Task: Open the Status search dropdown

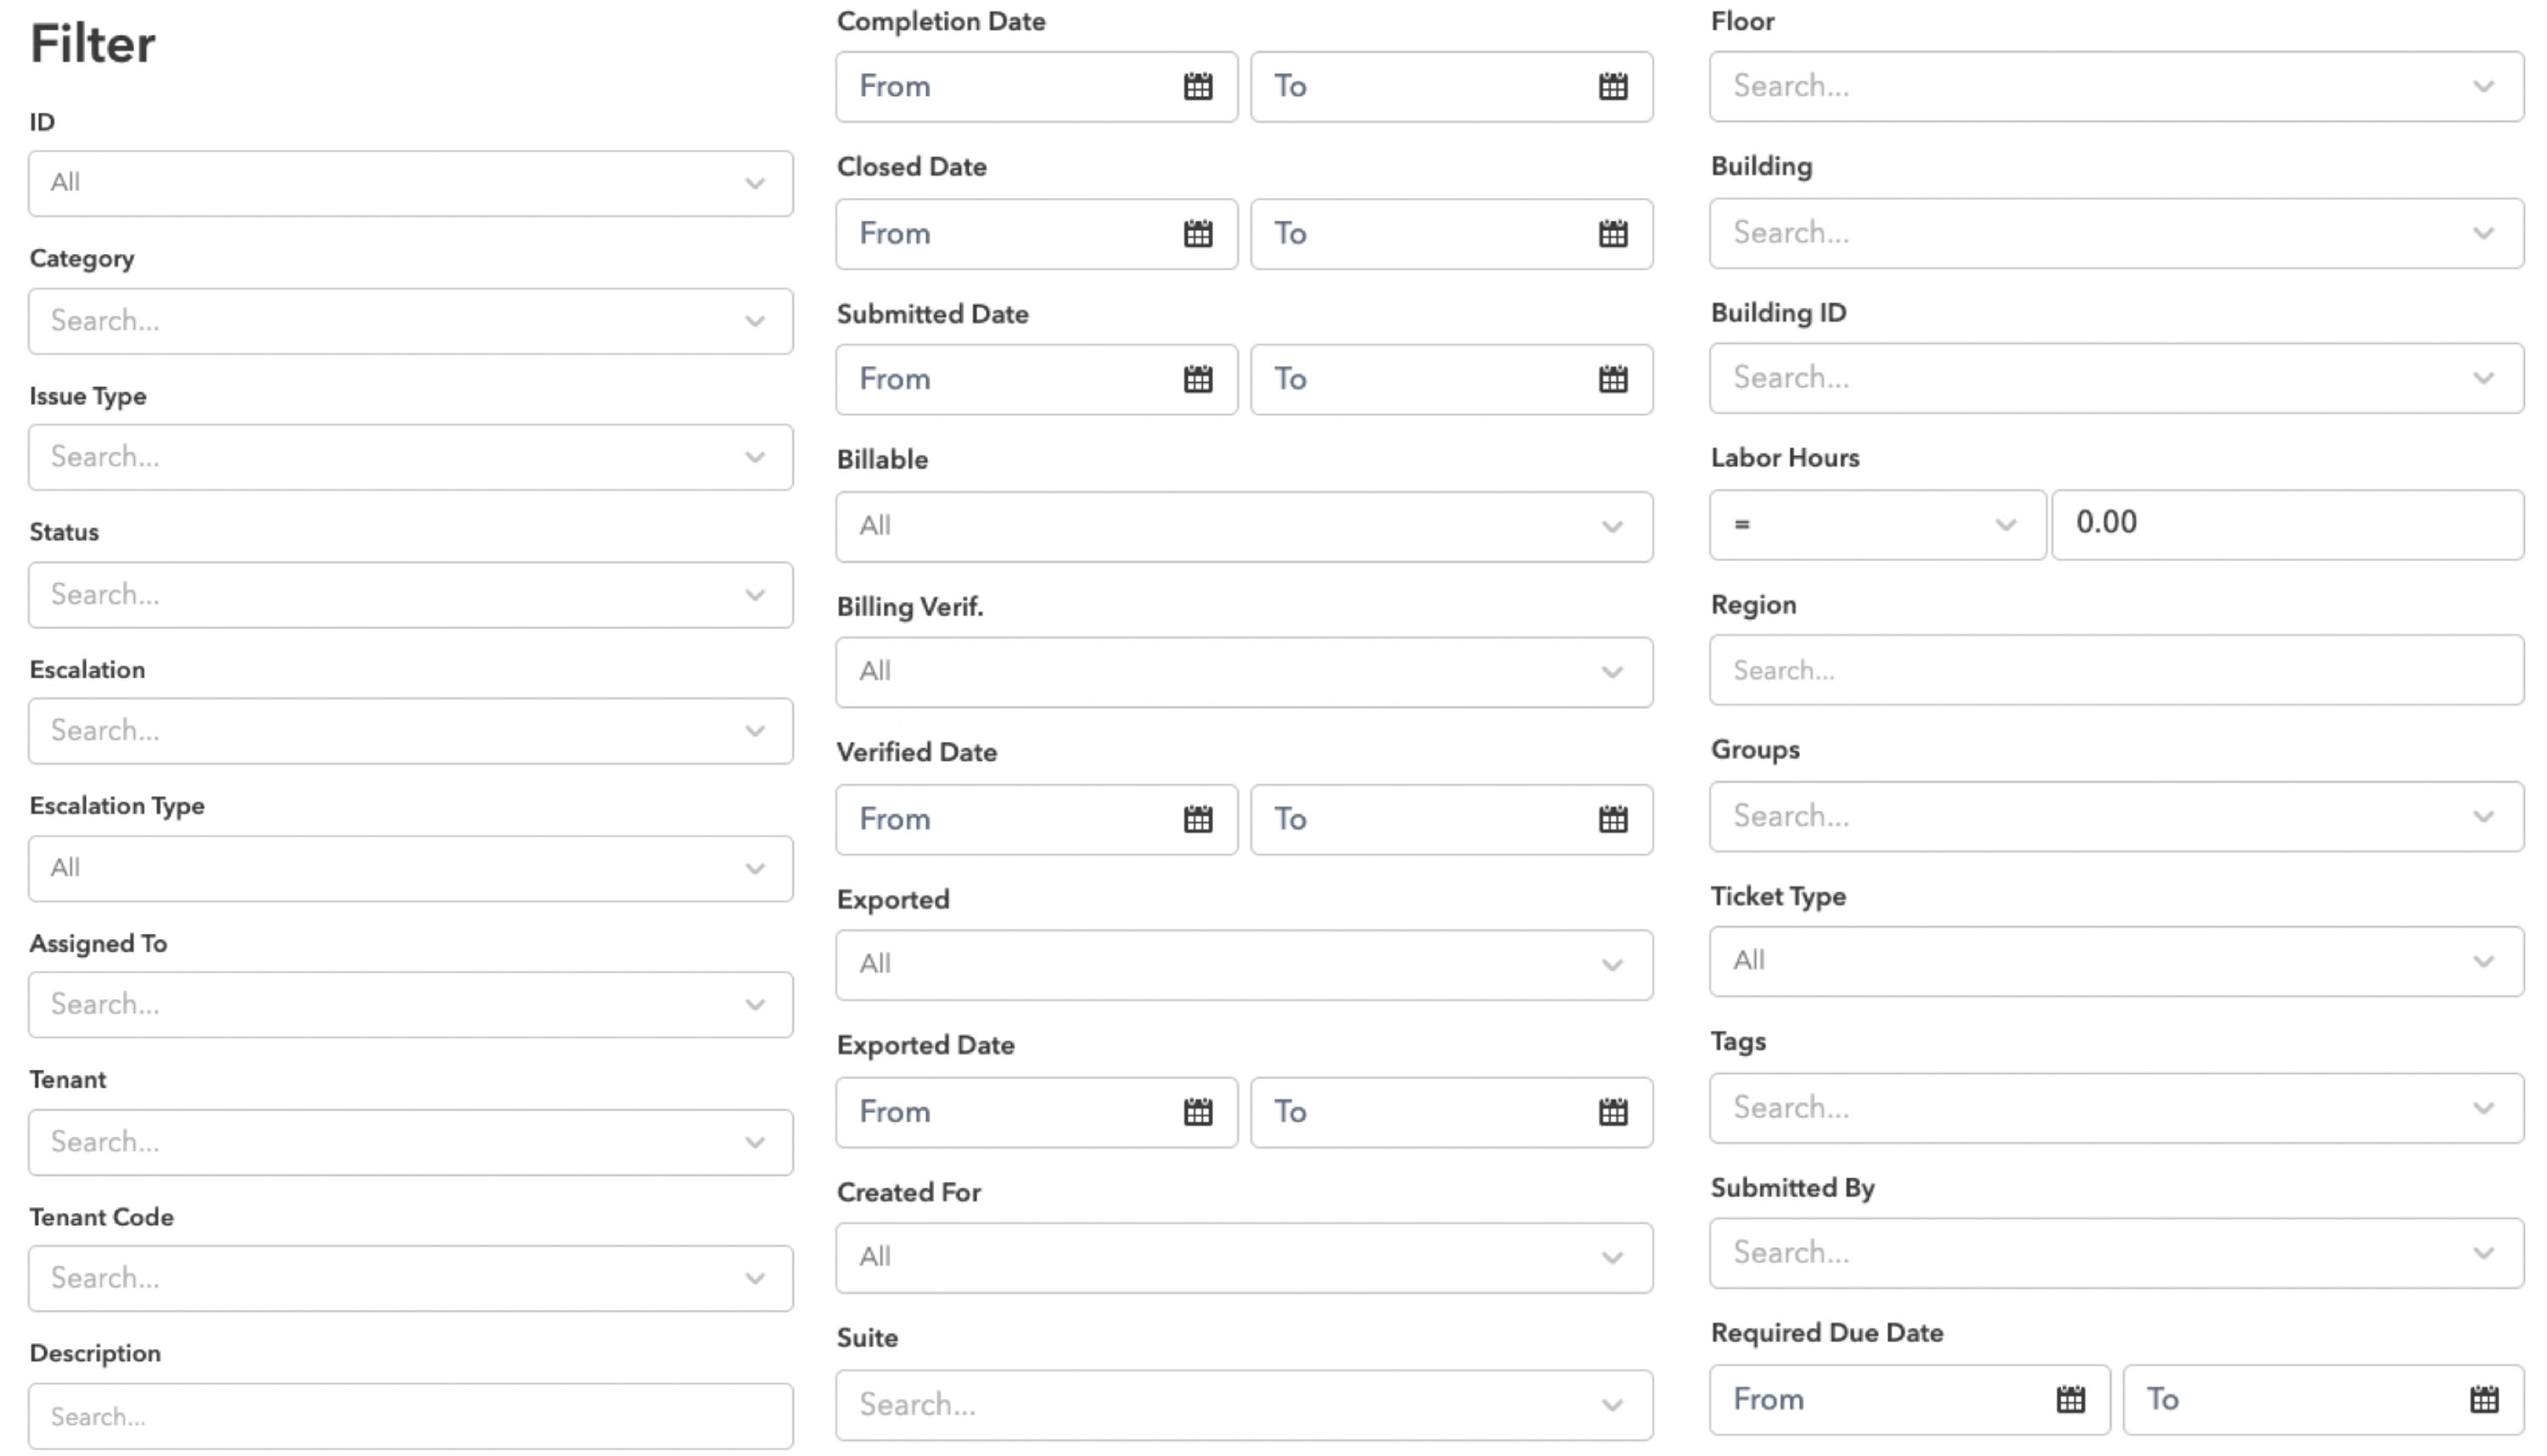Action: coord(411,595)
